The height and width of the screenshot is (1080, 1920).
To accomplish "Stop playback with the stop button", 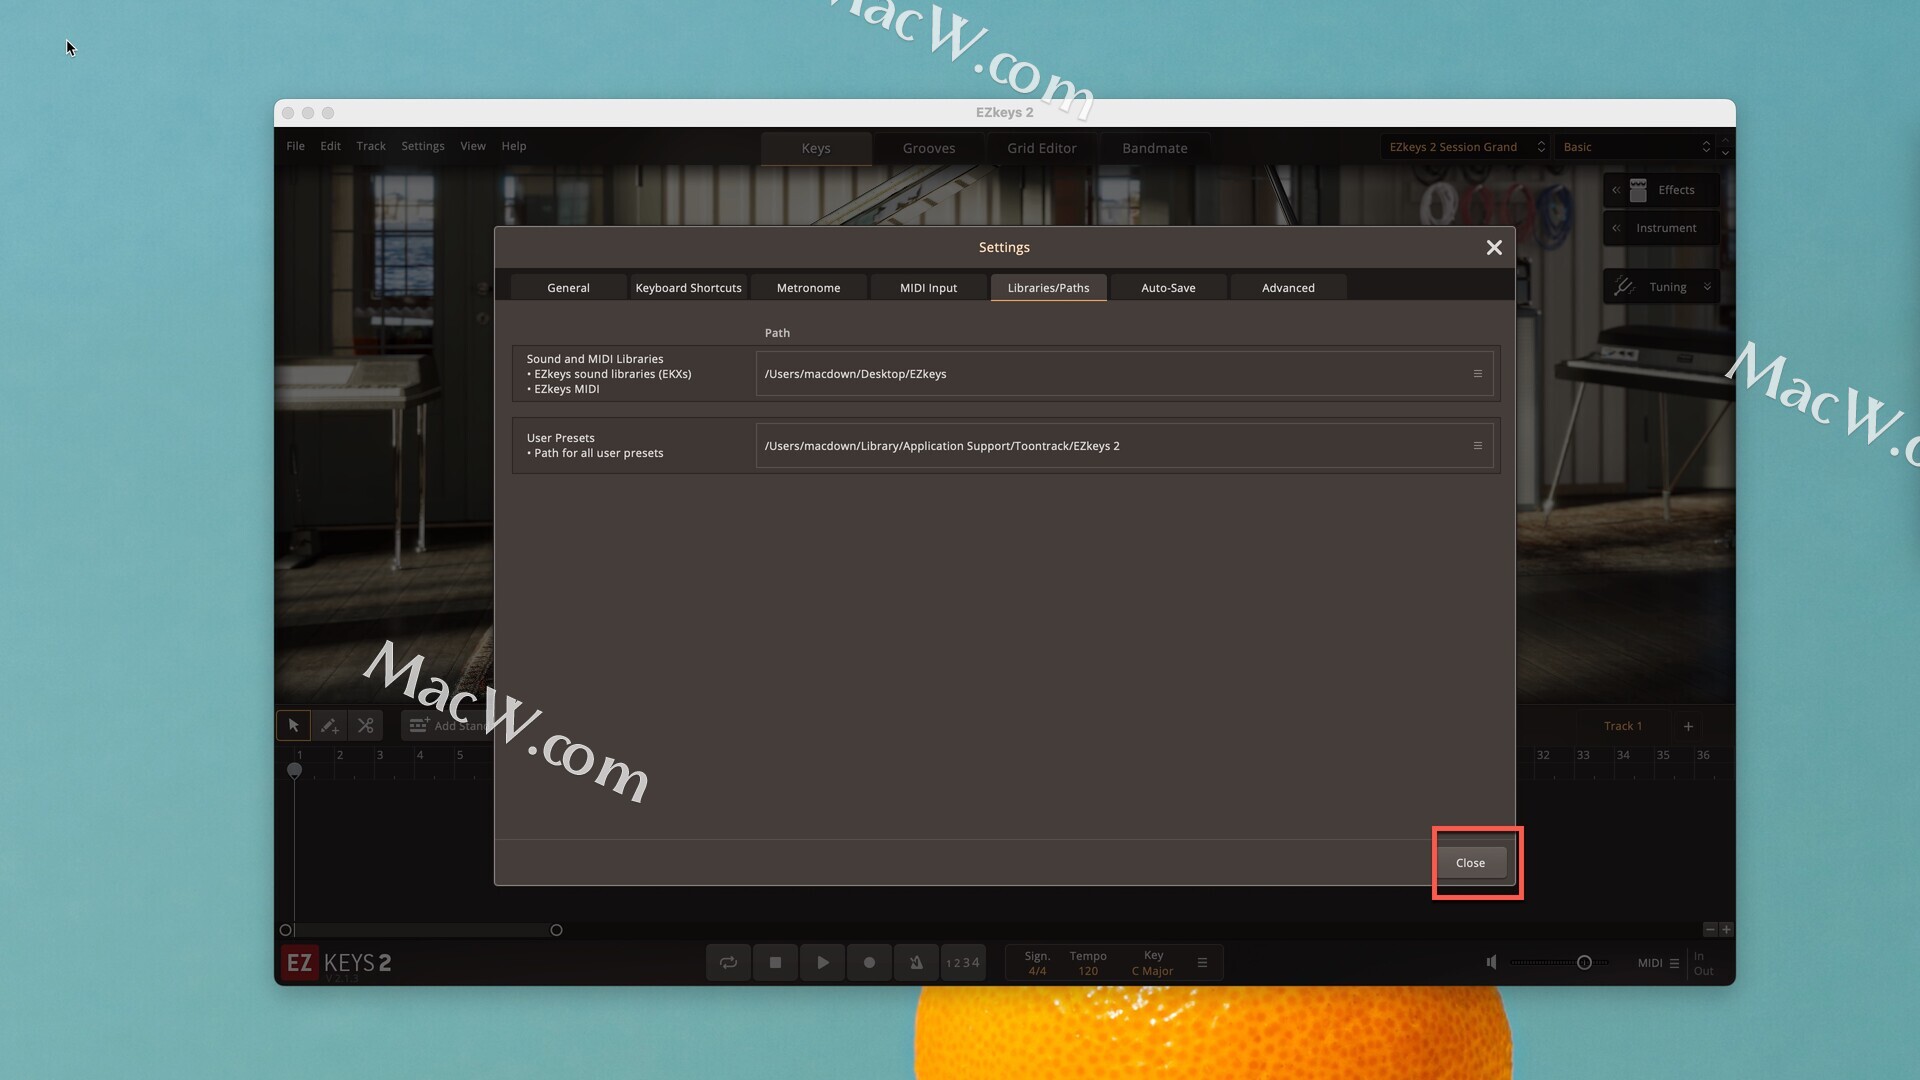I will coord(775,963).
